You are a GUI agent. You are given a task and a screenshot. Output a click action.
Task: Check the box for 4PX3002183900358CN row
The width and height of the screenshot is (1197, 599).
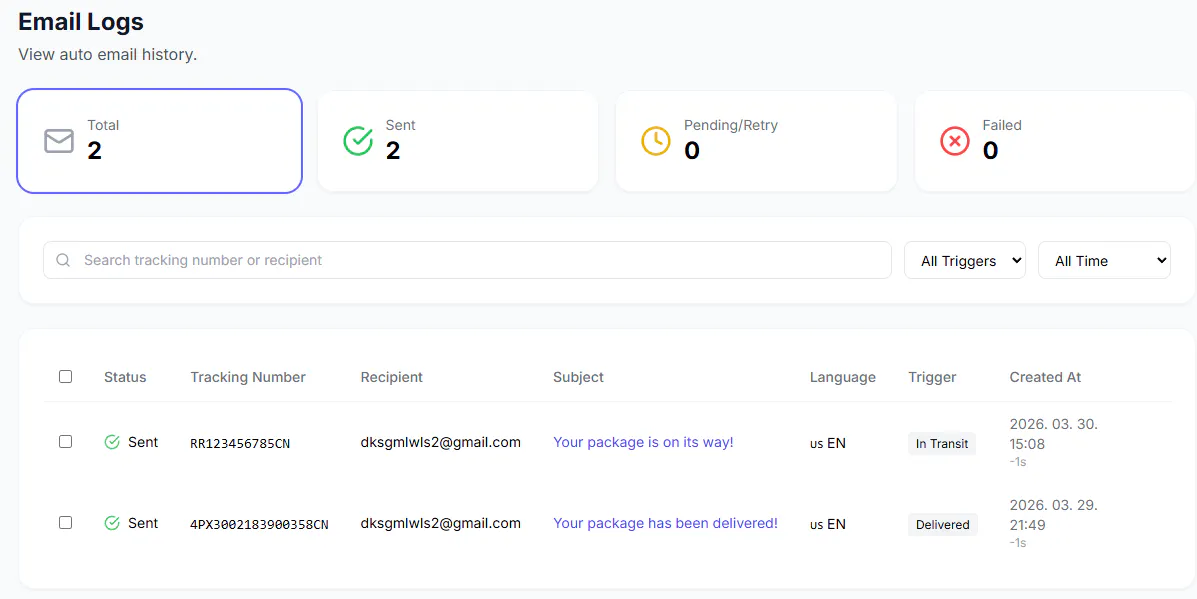(x=66, y=523)
